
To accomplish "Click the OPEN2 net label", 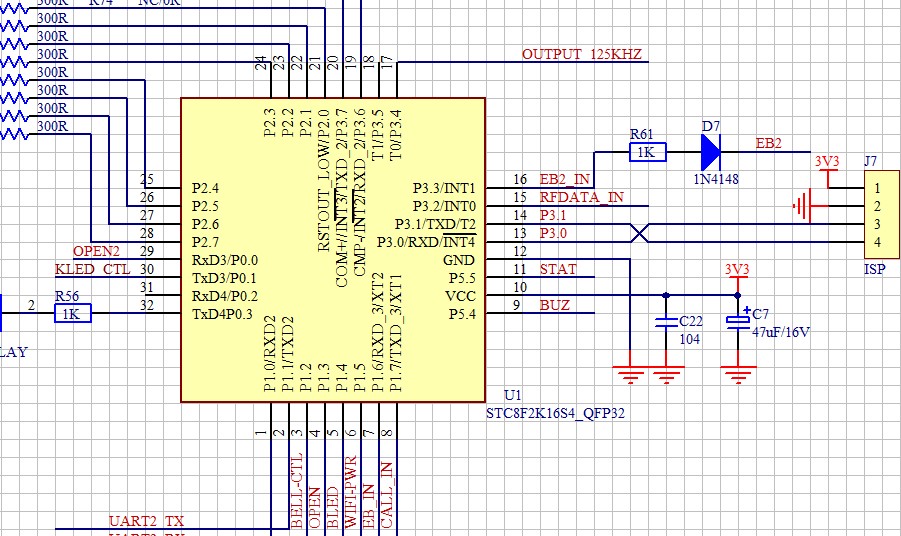I will (97, 251).
